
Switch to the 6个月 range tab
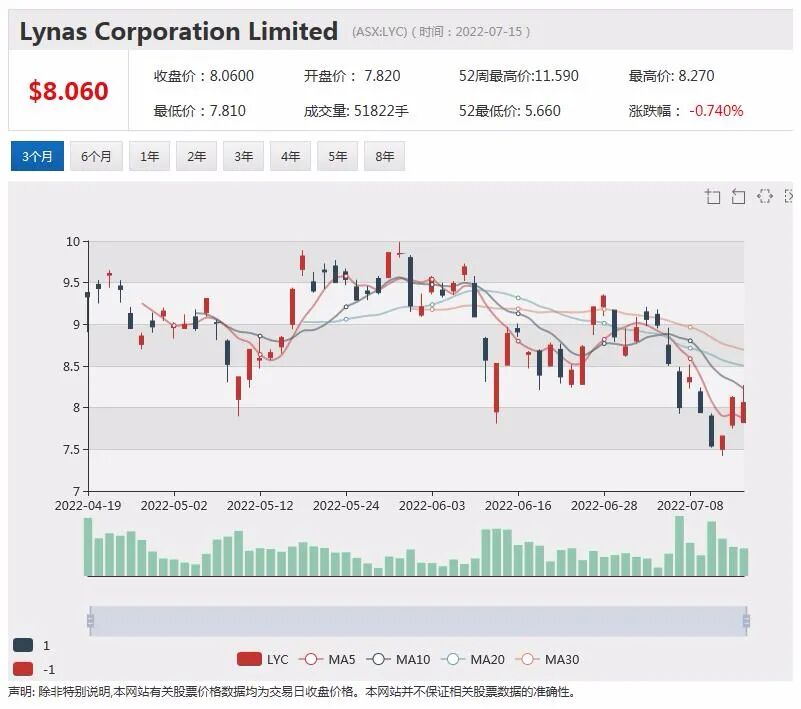click(x=96, y=156)
